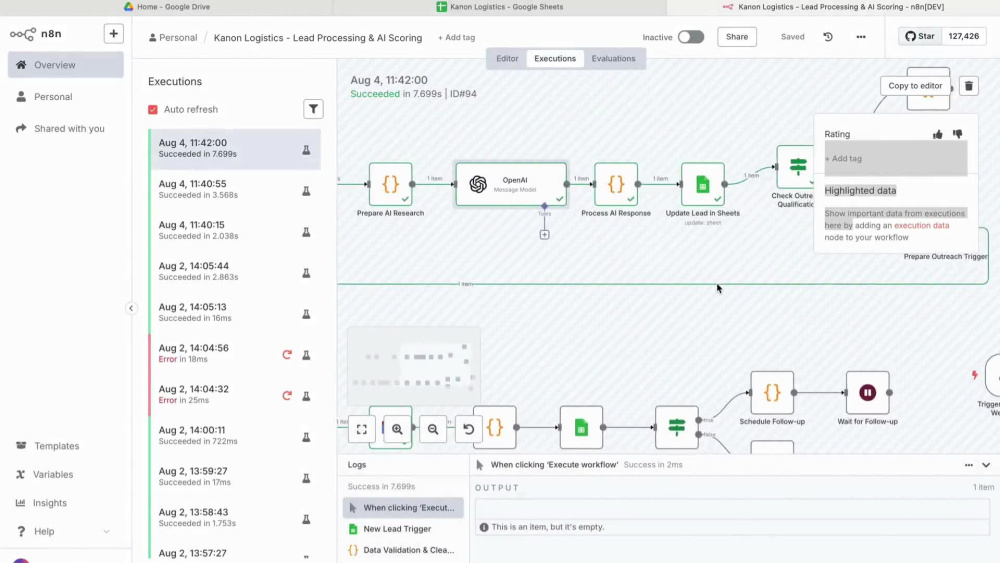Switch to the Executions tab

[555, 59]
